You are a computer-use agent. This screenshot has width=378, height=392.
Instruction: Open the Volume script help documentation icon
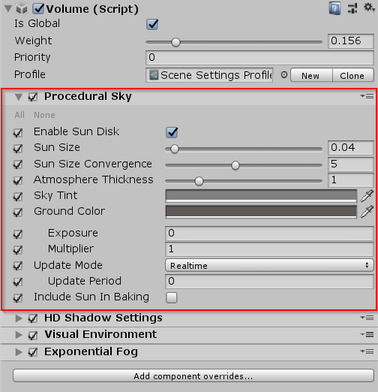(334, 8)
